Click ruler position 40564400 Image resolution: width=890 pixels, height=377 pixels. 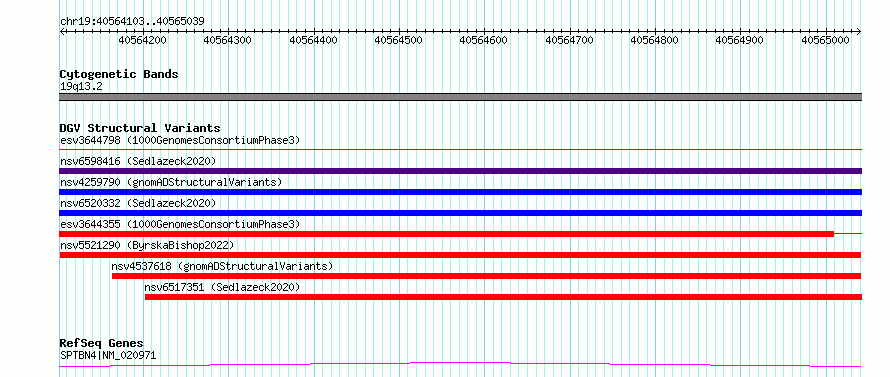[313, 40]
